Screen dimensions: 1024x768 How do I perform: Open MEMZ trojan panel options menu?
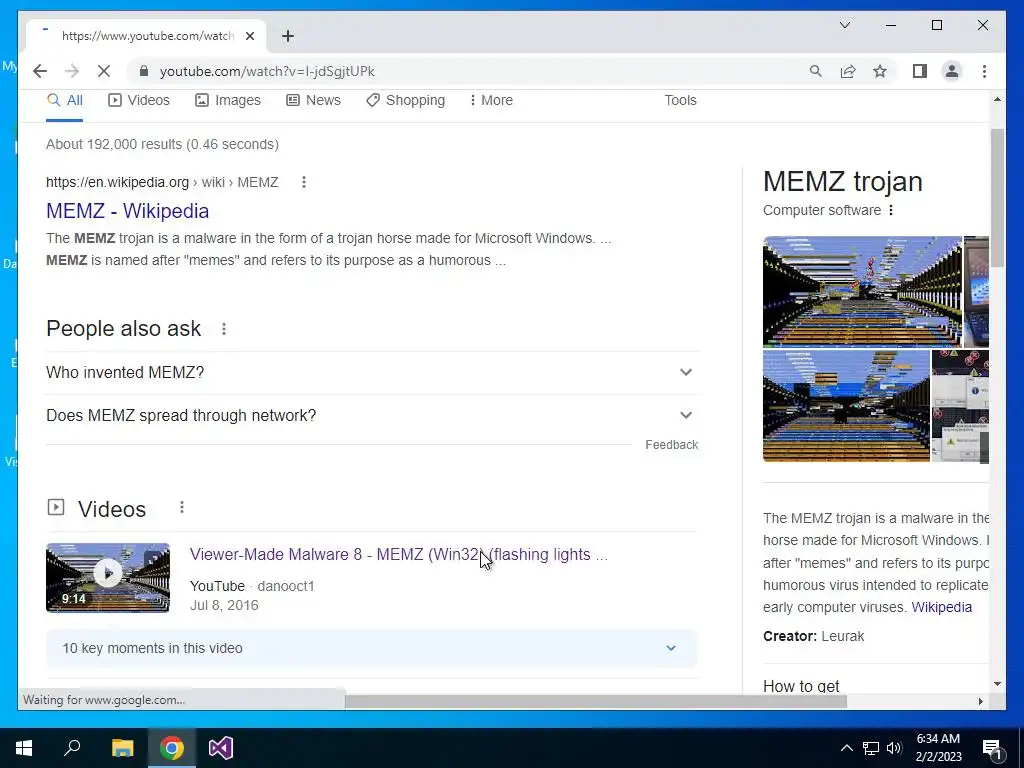coord(891,210)
